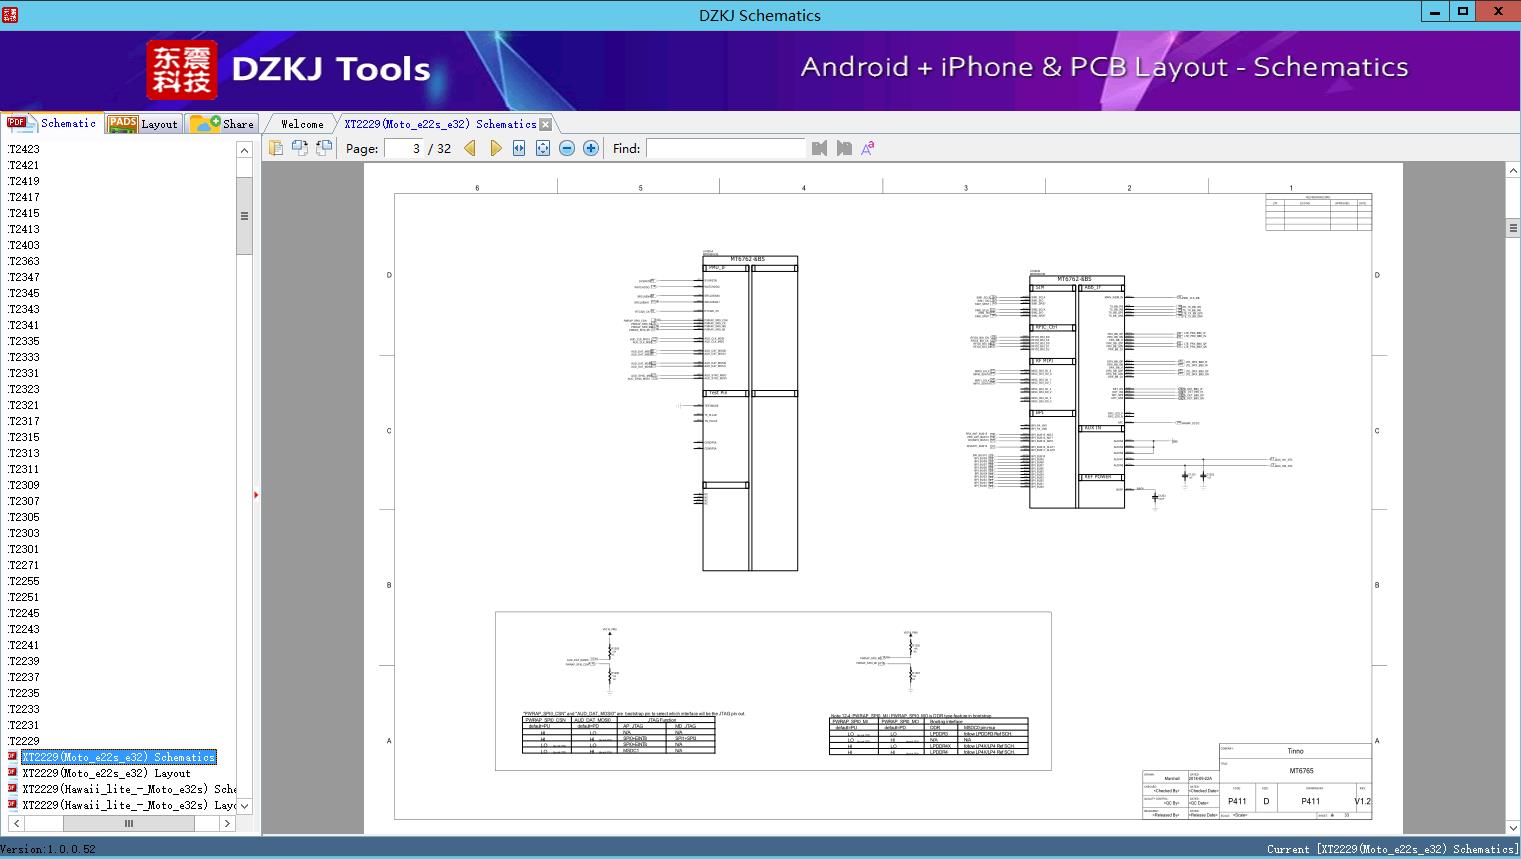The height and width of the screenshot is (859, 1521).
Task: Click the tree horizontal scrollbar thumb
Action: [x=128, y=823]
